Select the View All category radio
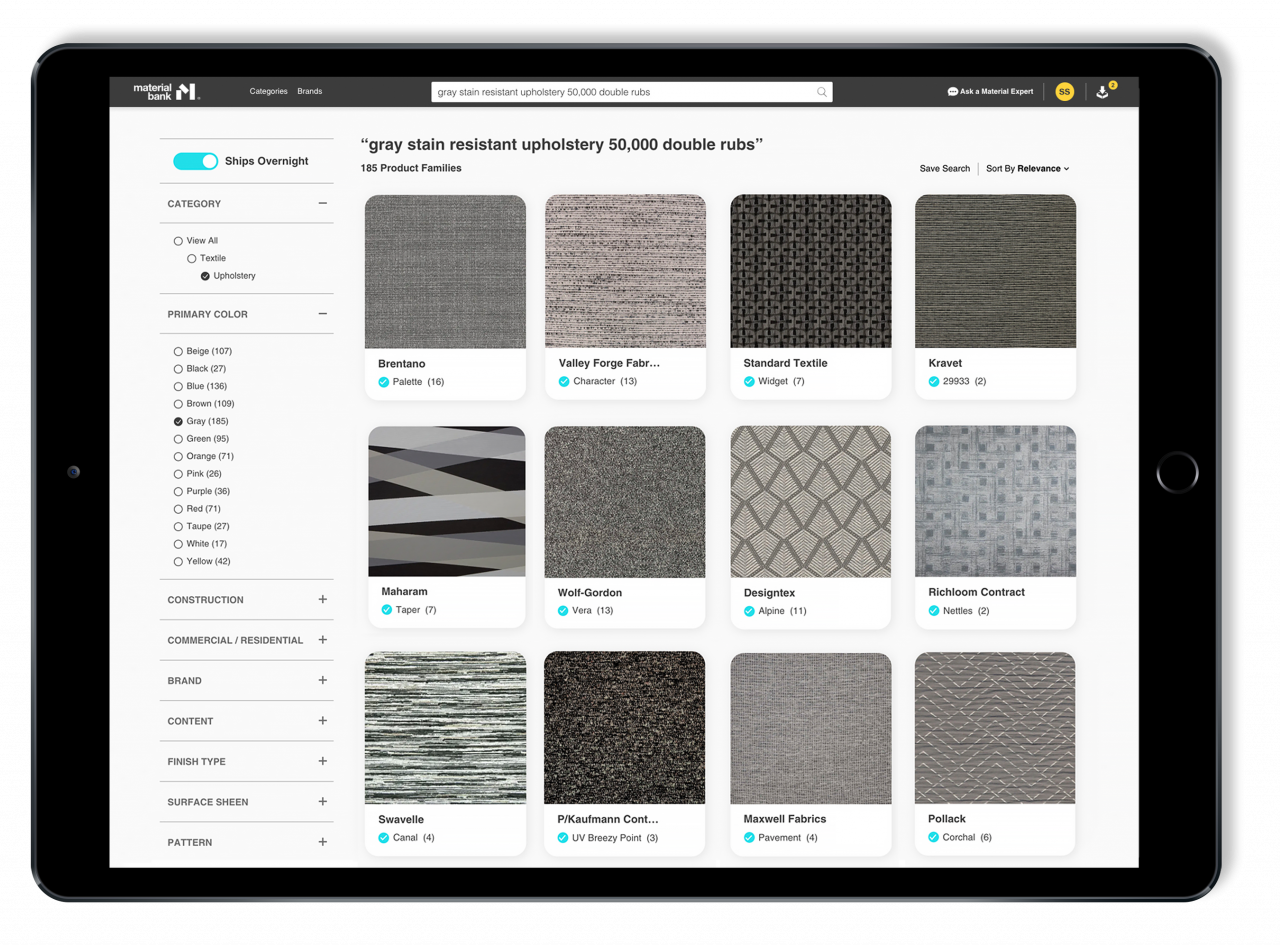The image size is (1280, 945). tap(179, 241)
